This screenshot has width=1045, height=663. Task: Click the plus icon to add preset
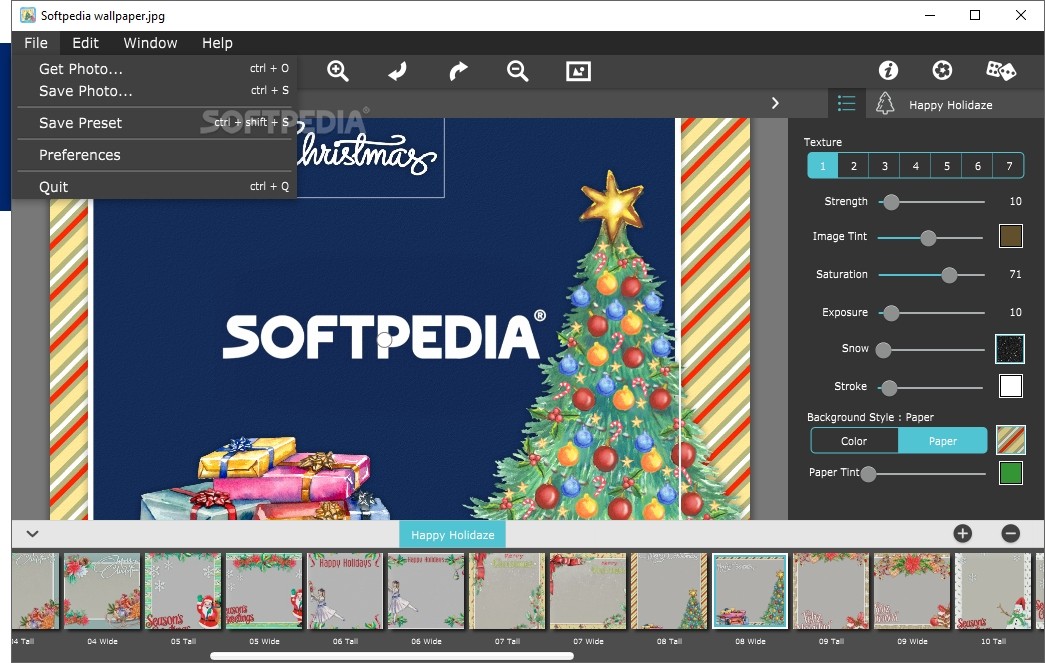click(x=962, y=533)
